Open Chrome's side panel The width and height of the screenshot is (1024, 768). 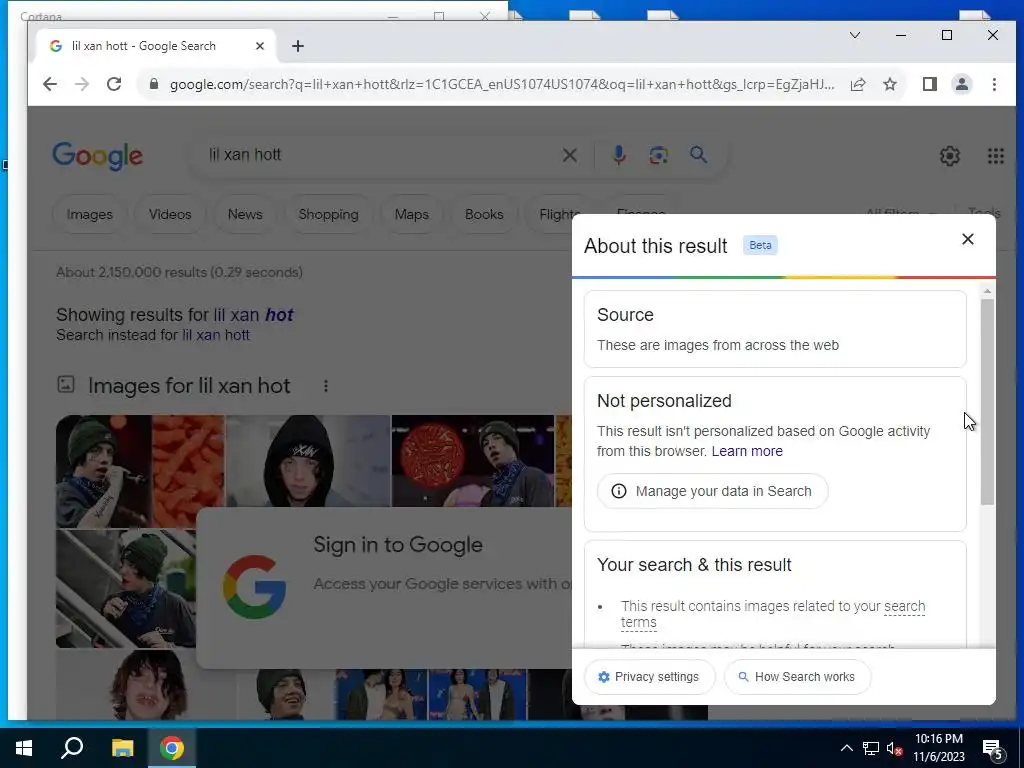(930, 84)
